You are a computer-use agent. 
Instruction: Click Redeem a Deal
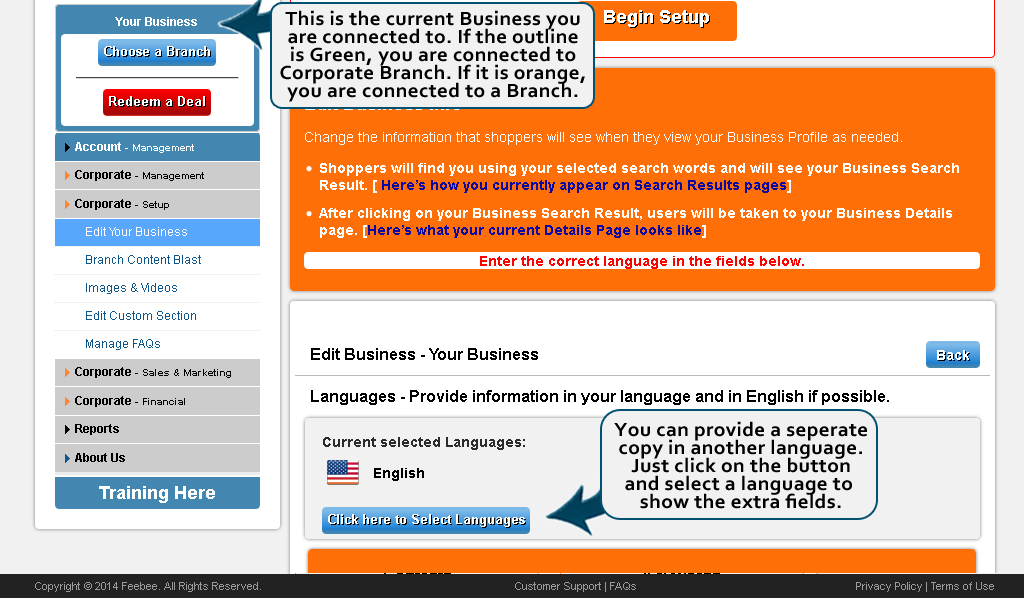(156, 101)
